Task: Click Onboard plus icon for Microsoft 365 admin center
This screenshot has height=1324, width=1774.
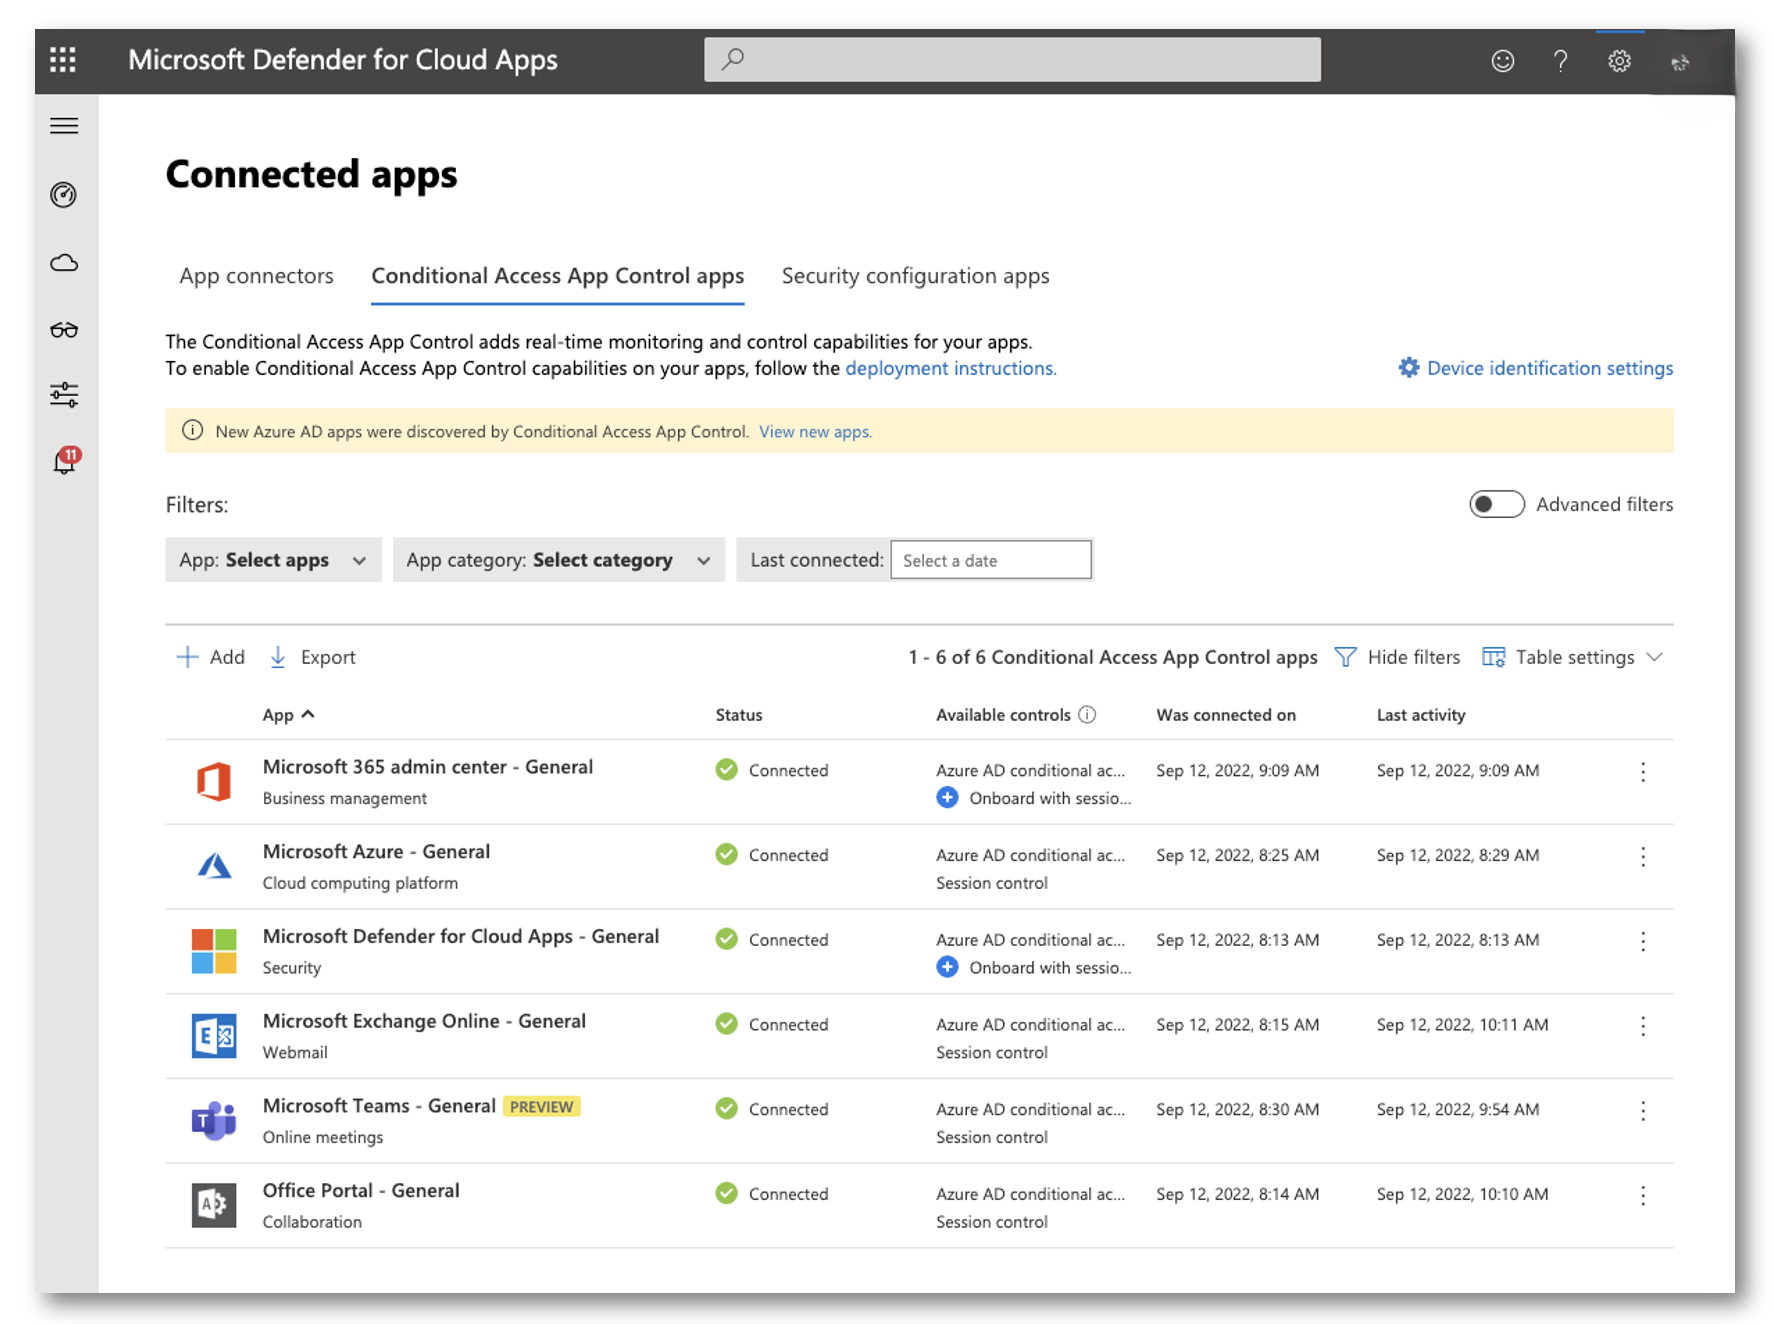Action: (x=947, y=798)
